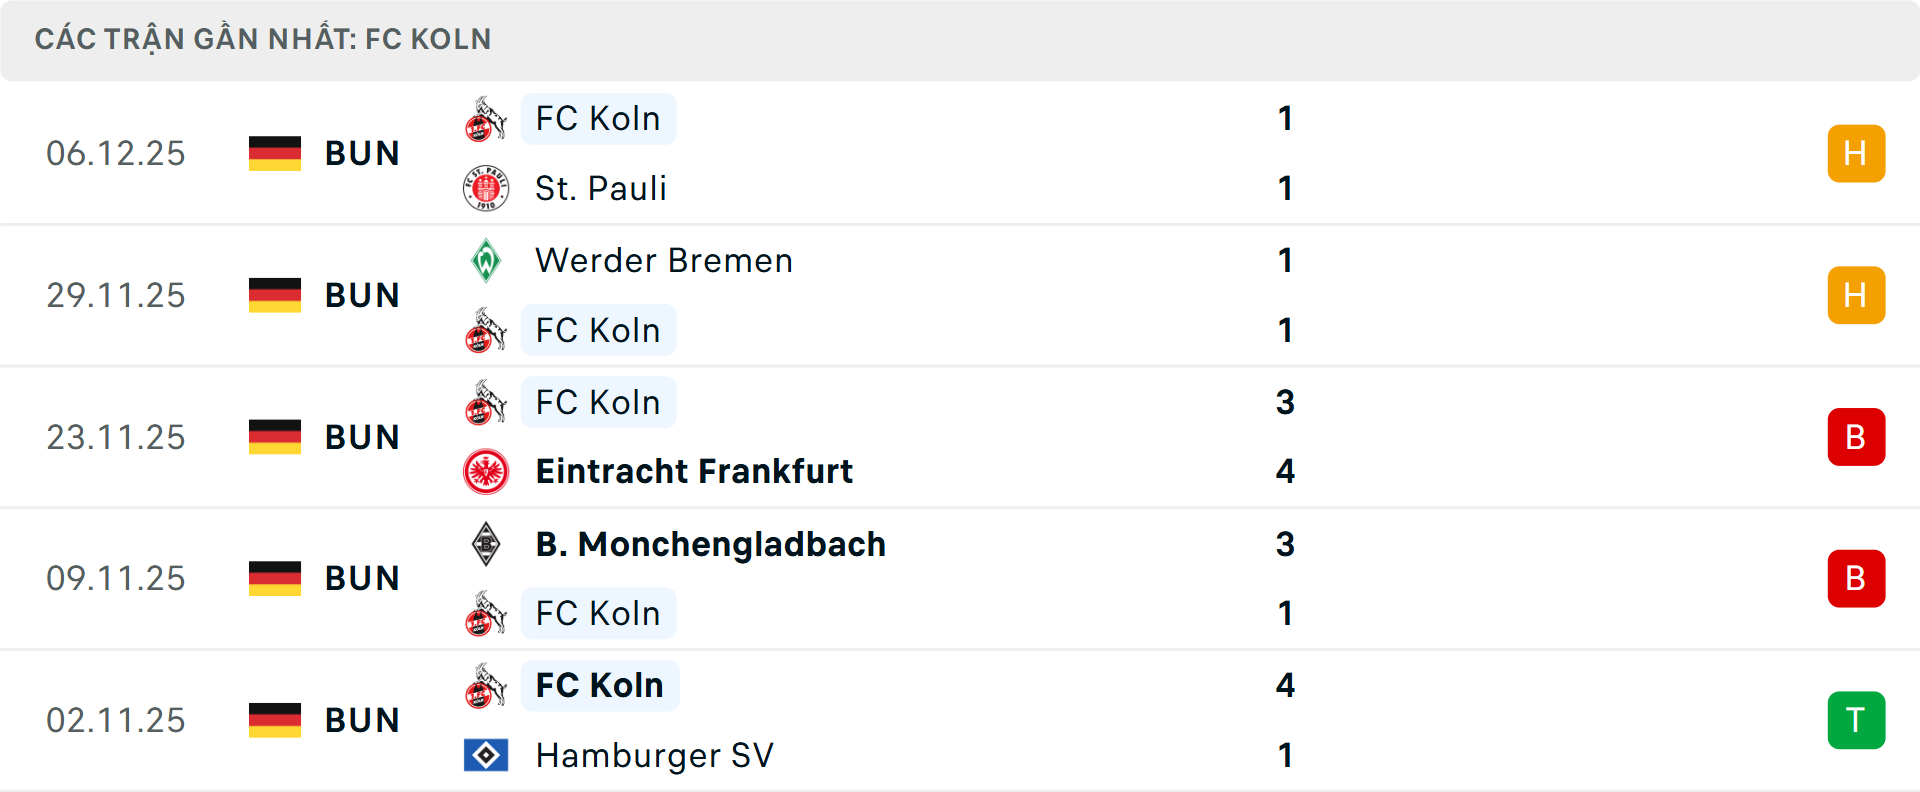The width and height of the screenshot is (1920, 792).
Task: Open the Hamburger SV team link
Action: [654, 755]
